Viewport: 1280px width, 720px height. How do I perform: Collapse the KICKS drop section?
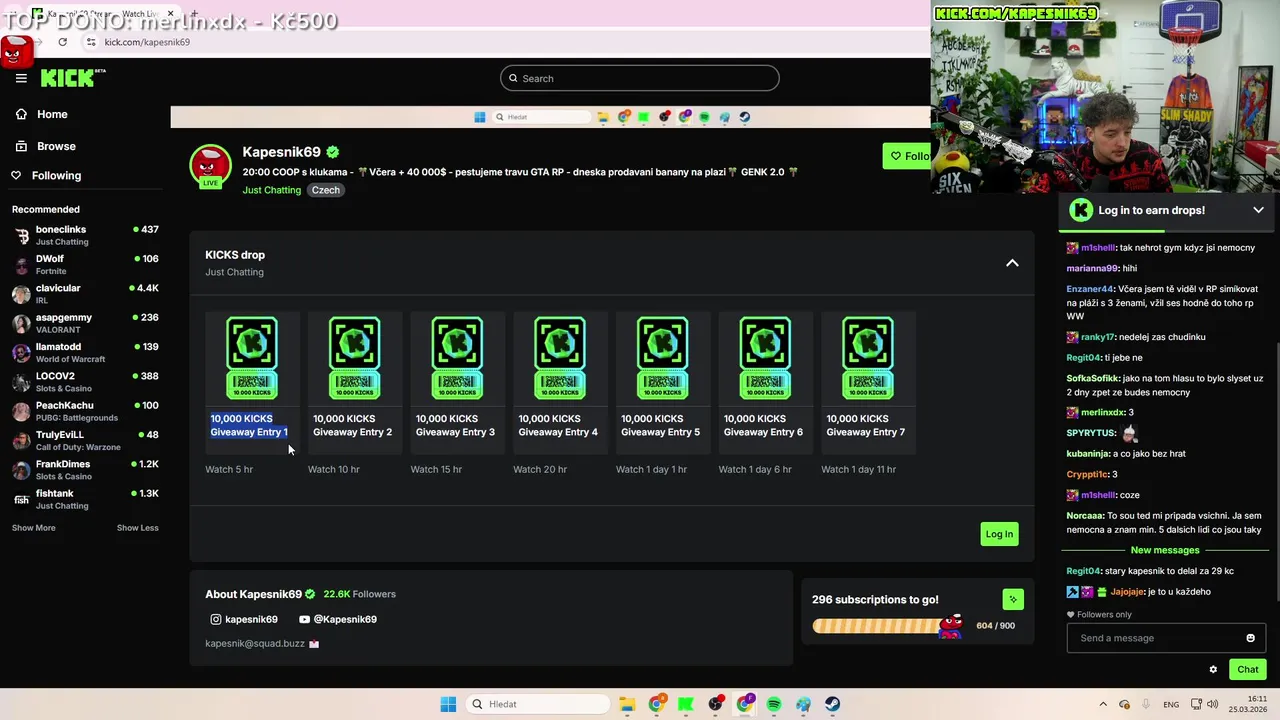click(1012, 263)
